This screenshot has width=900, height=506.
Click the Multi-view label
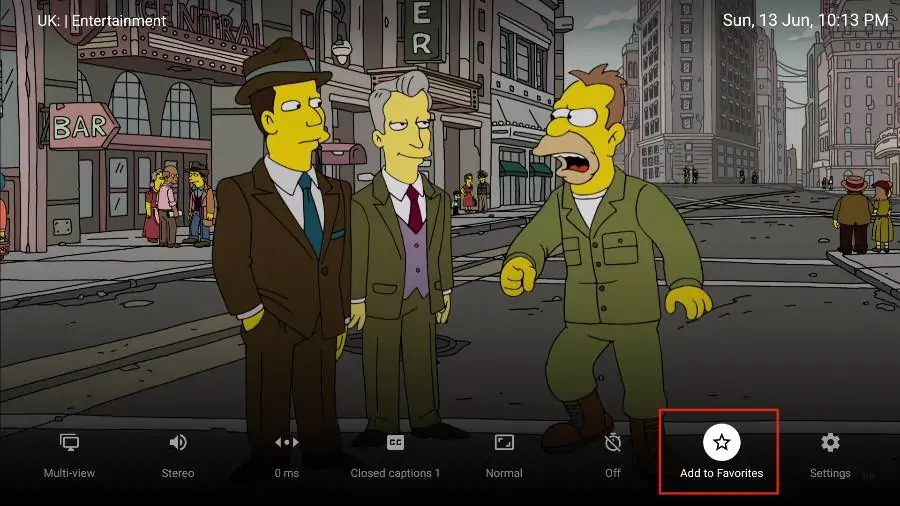click(69, 473)
